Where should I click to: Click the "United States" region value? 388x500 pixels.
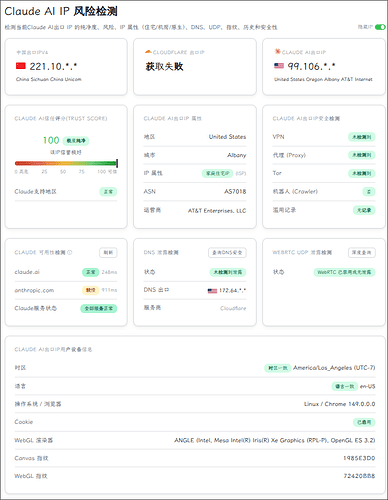point(227,137)
